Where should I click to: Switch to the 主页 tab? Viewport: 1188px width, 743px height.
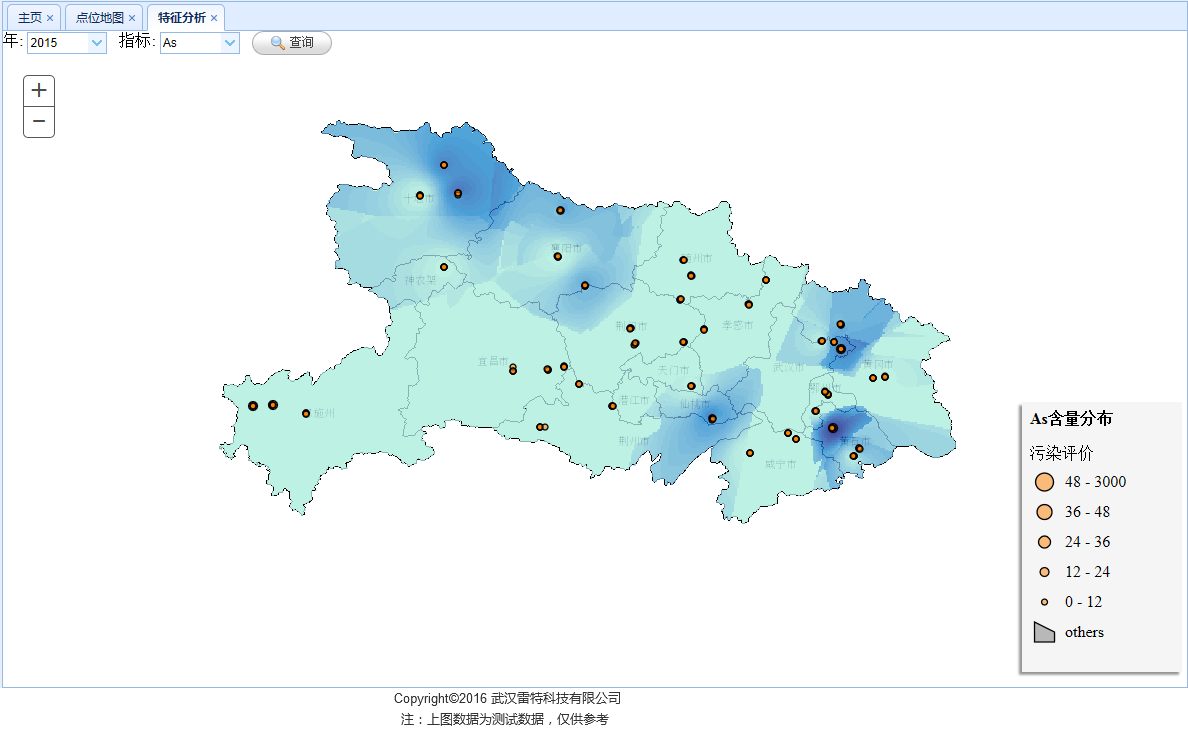pyautogui.click(x=30, y=18)
